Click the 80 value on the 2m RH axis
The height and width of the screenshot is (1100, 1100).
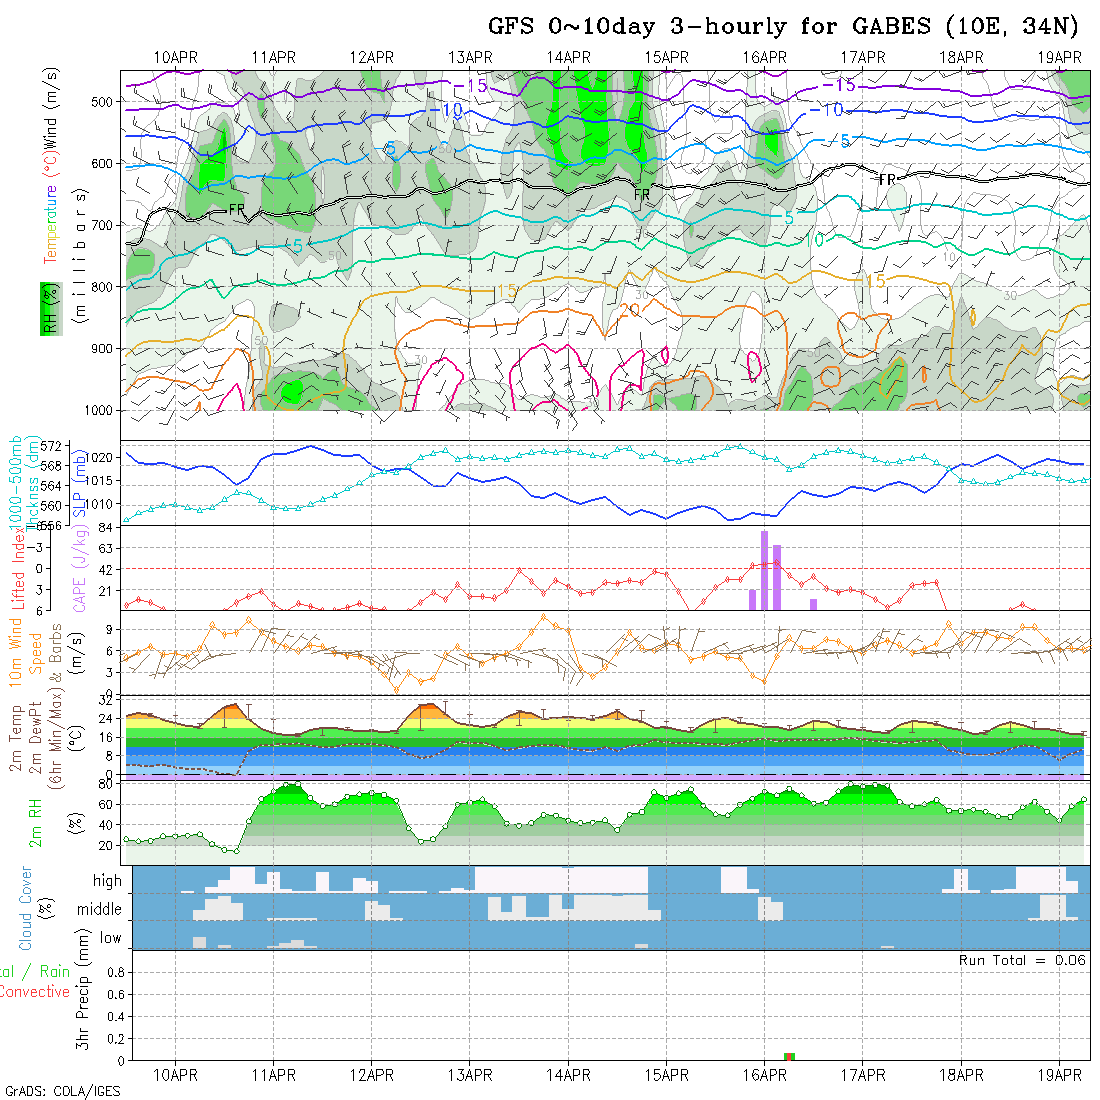click(x=106, y=784)
